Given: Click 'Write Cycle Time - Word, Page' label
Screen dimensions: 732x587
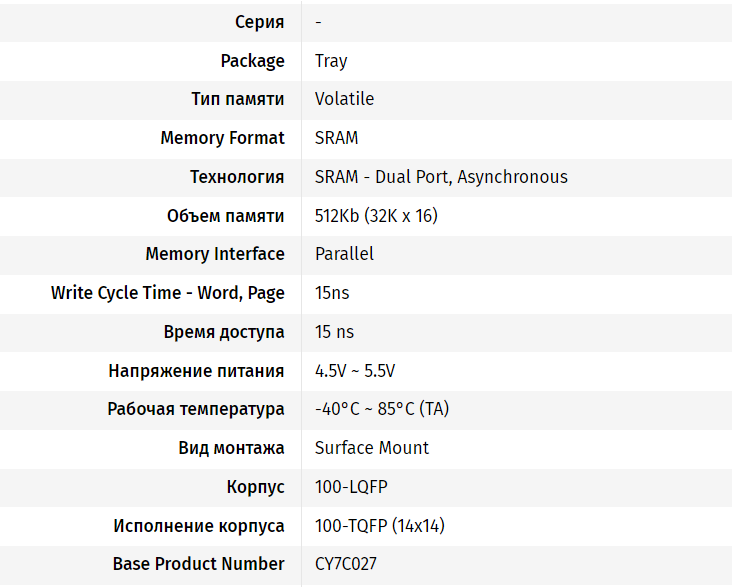Looking at the screenshot, I should tap(168, 293).
